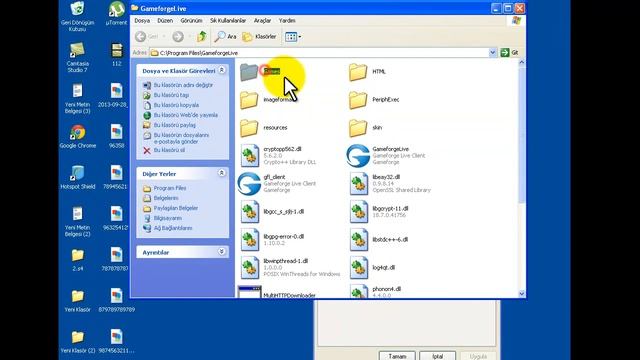640x360 pixels.
Task: Click the Forward navigation arrow
Action: point(178,37)
